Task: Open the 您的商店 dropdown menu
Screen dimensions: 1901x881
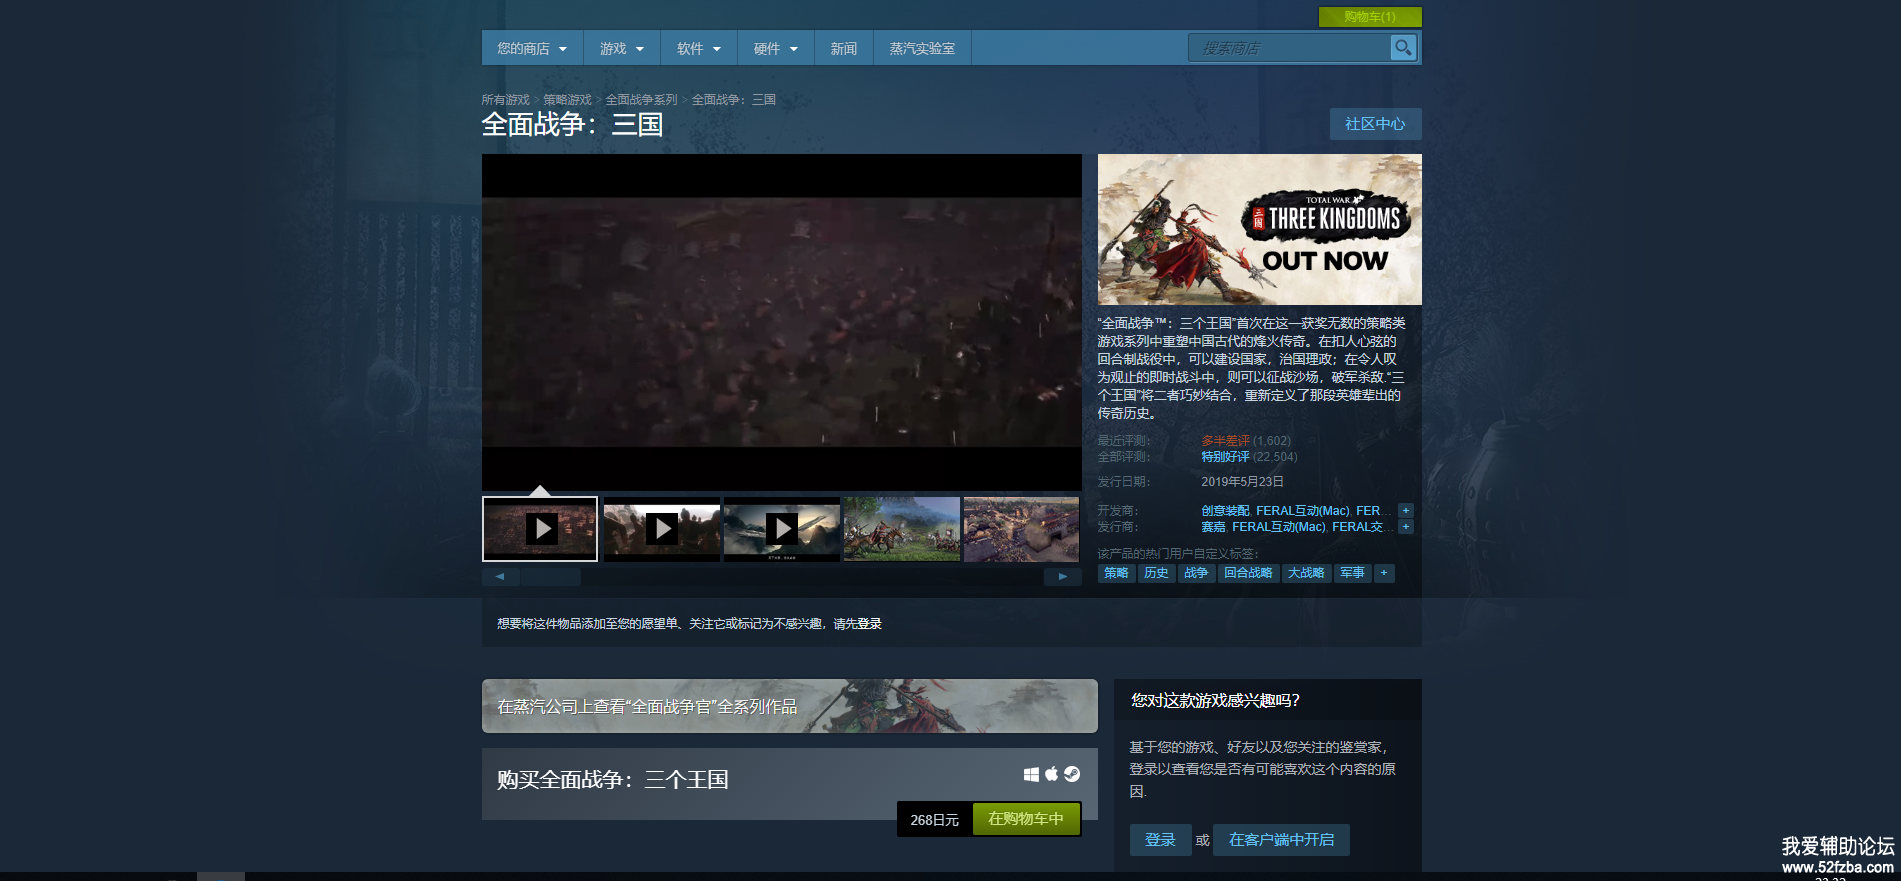Action: 532,48
